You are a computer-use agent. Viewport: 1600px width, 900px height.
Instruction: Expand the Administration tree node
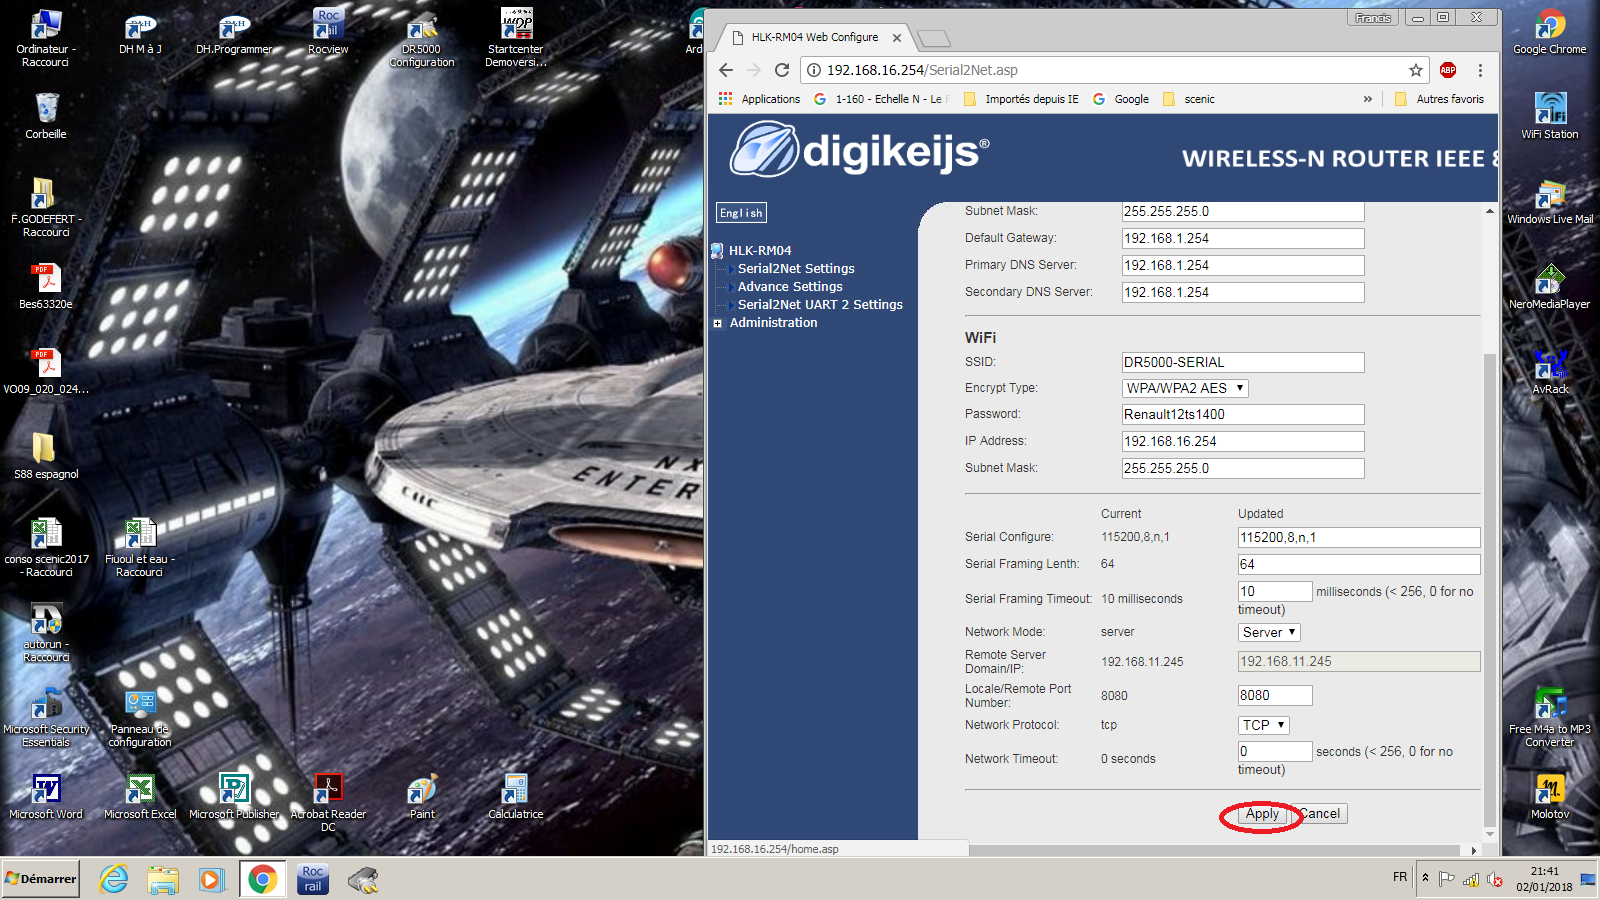[717, 323]
